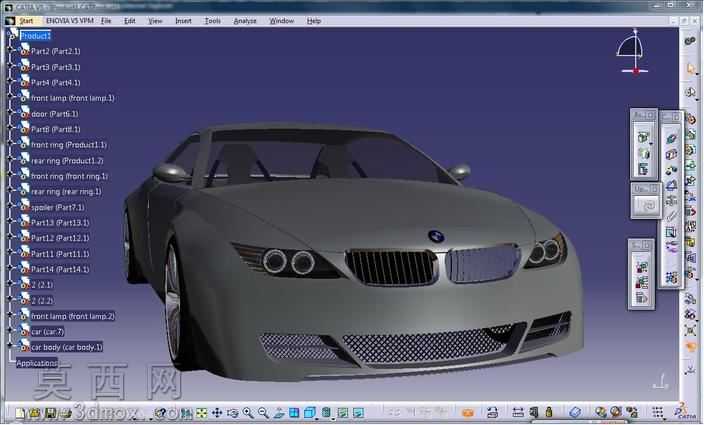The height and width of the screenshot is (425, 704).
Task: Close the Up... floating toolbar
Action: (x=654, y=189)
